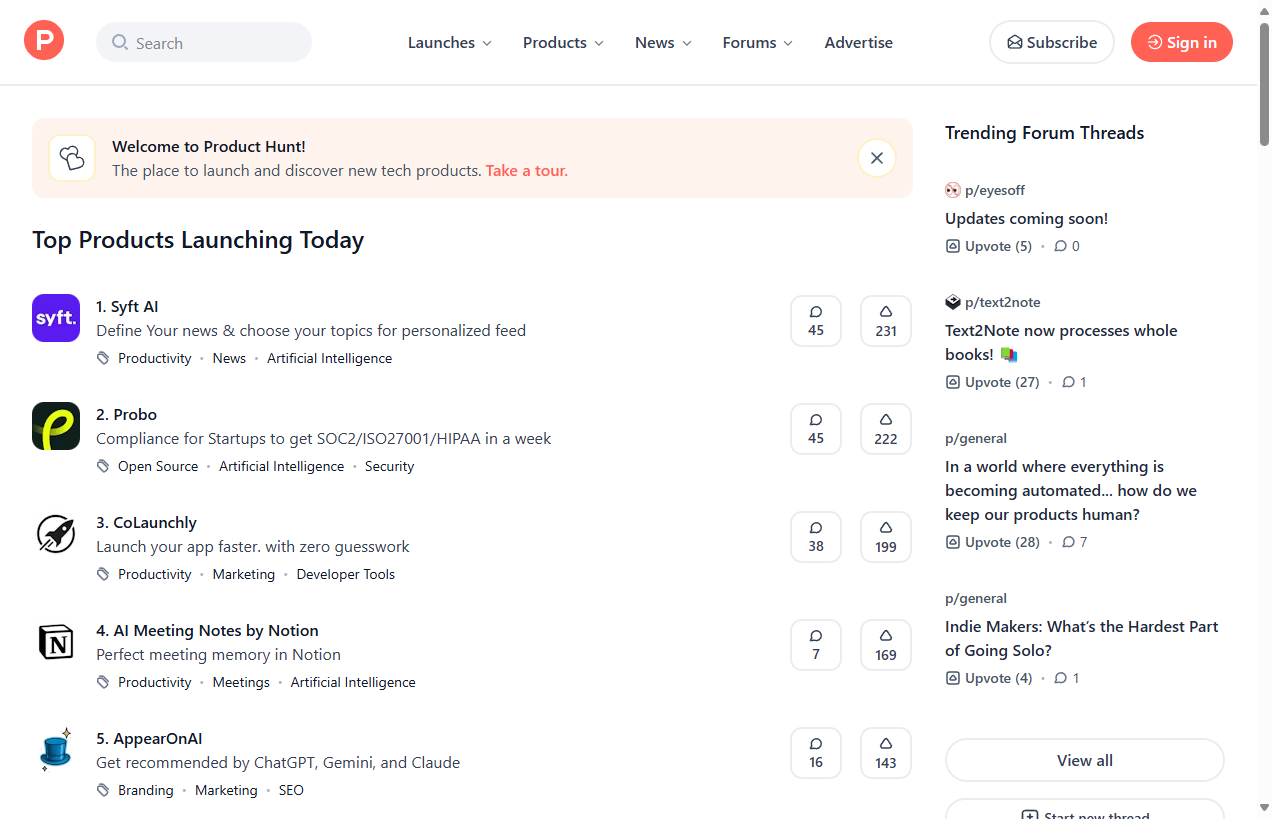The height and width of the screenshot is (819, 1272).
Task: Open the Advertise page
Action: coord(858,42)
